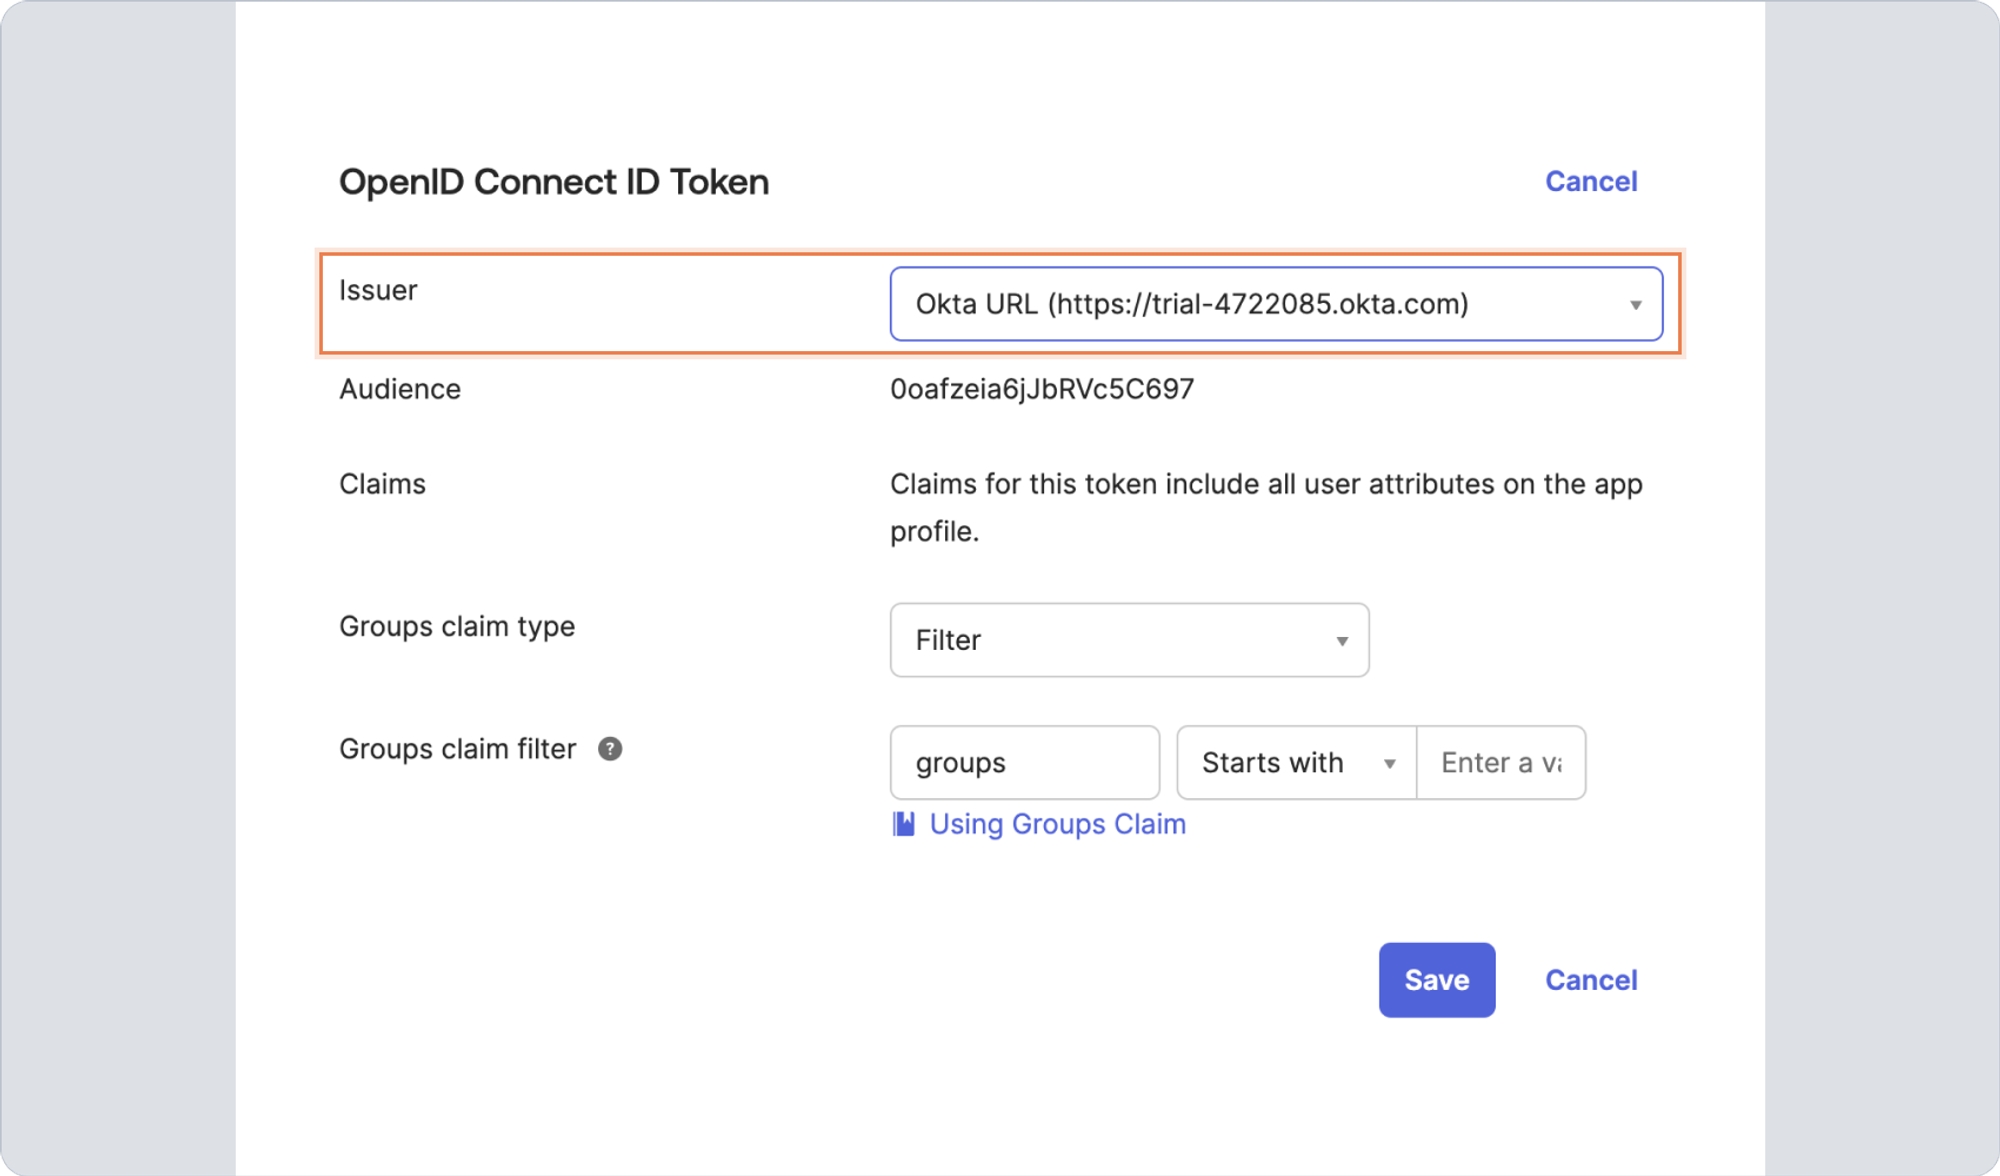
Task: Focus the groups claim name field
Action: click(1024, 763)
